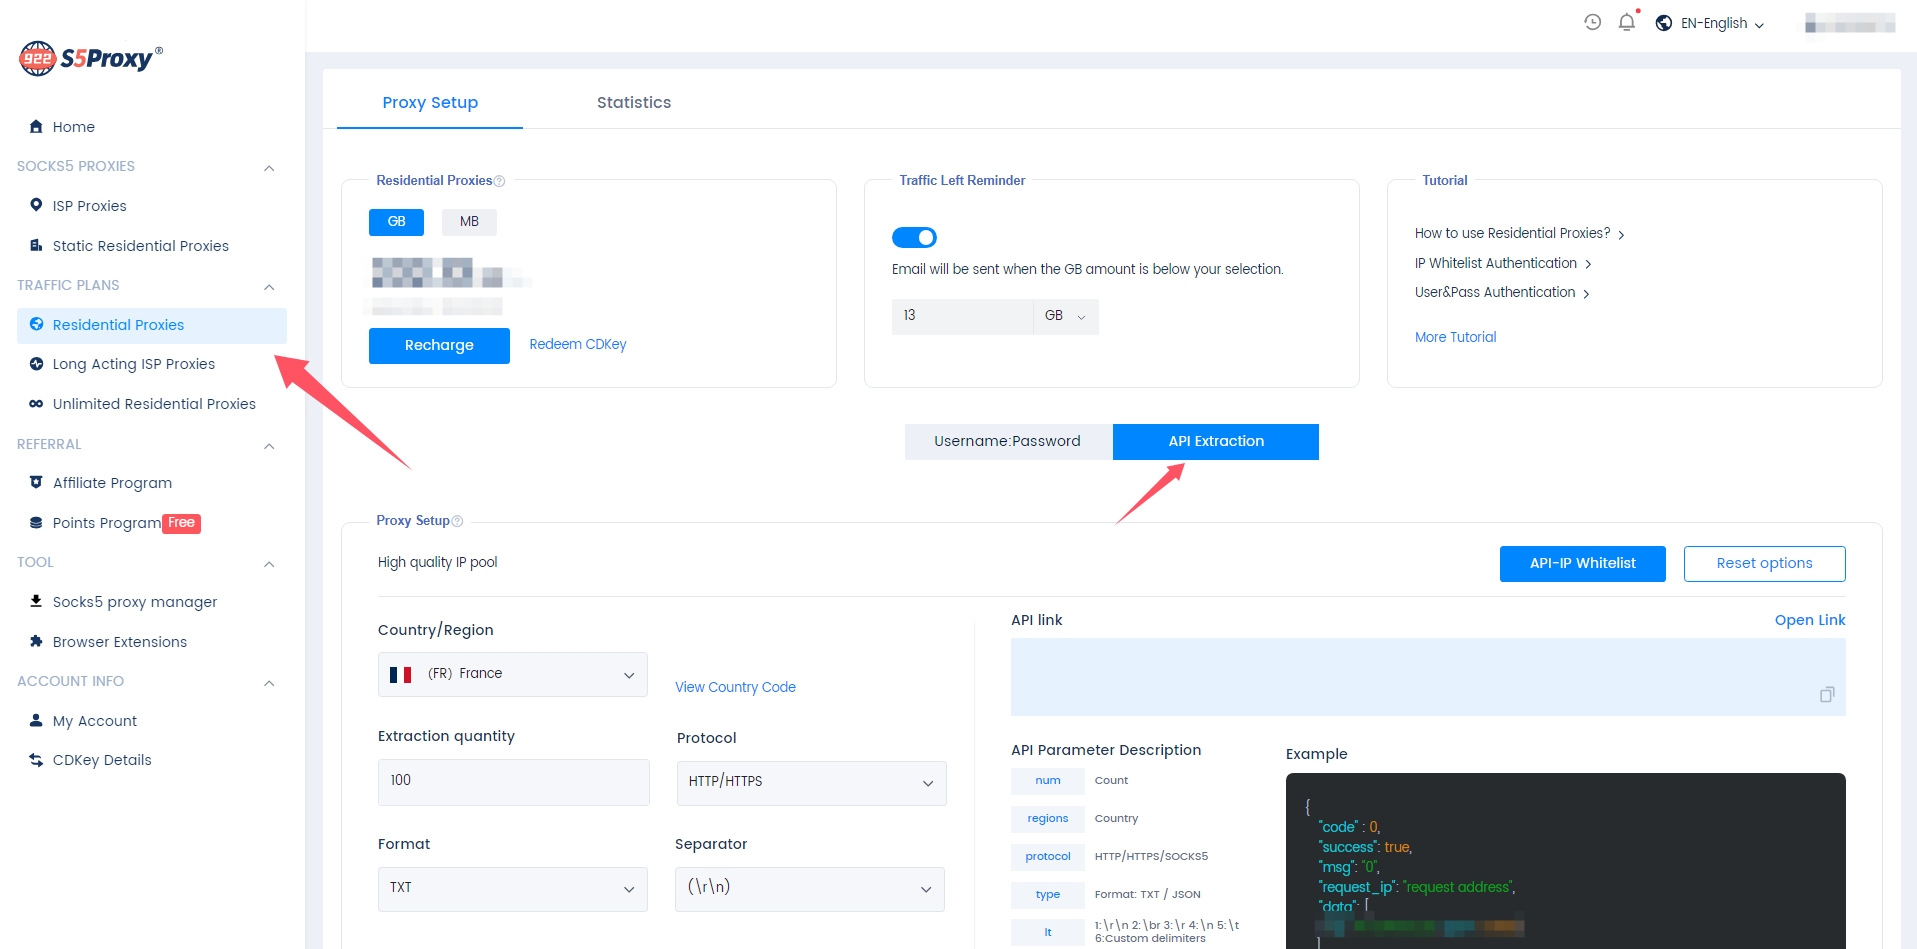Open the Country/Region France dropdown
Image resolution: width=1917 pixels, height=949 pixels.
coord(512,674)
